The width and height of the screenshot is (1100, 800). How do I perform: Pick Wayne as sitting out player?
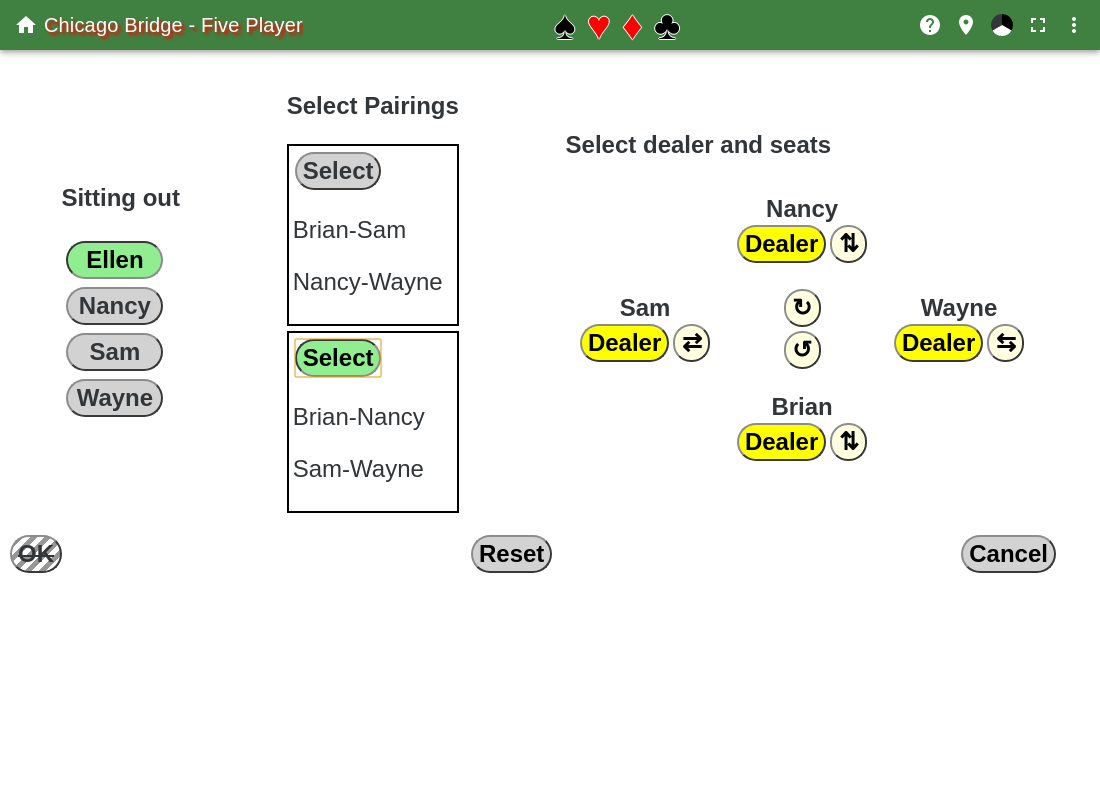114,398
